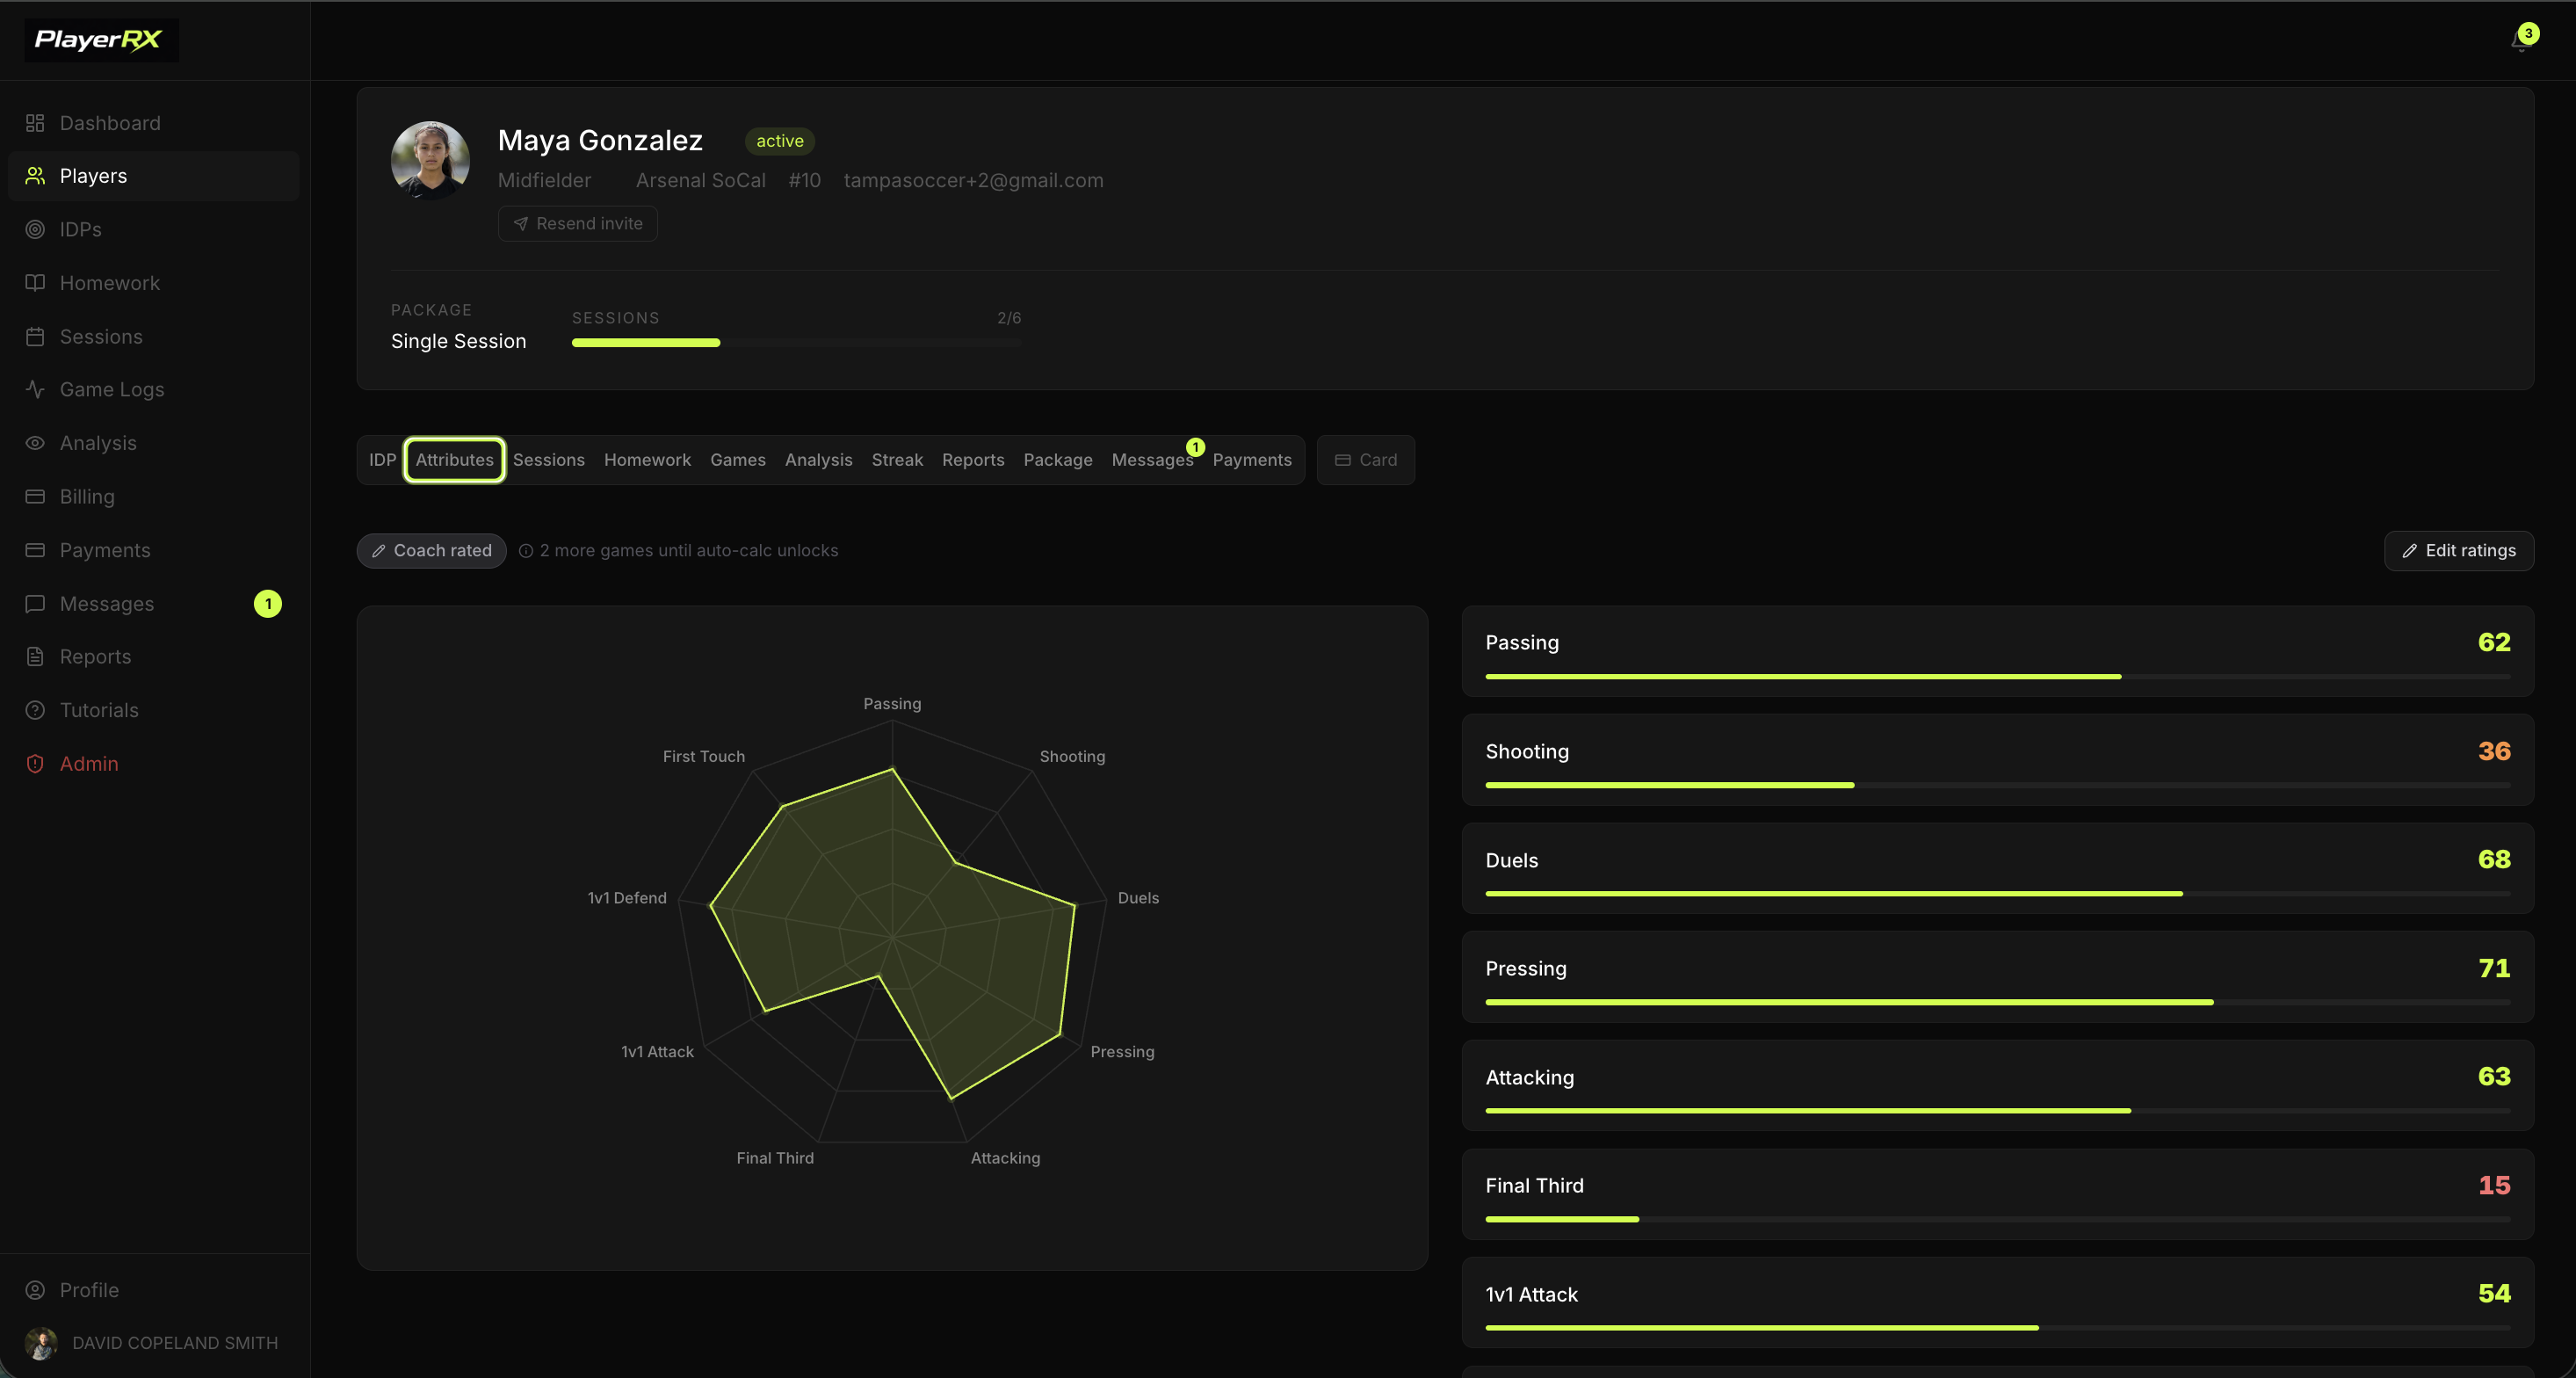
Task: Click the sessions progress bar
Action: point(796,343)
